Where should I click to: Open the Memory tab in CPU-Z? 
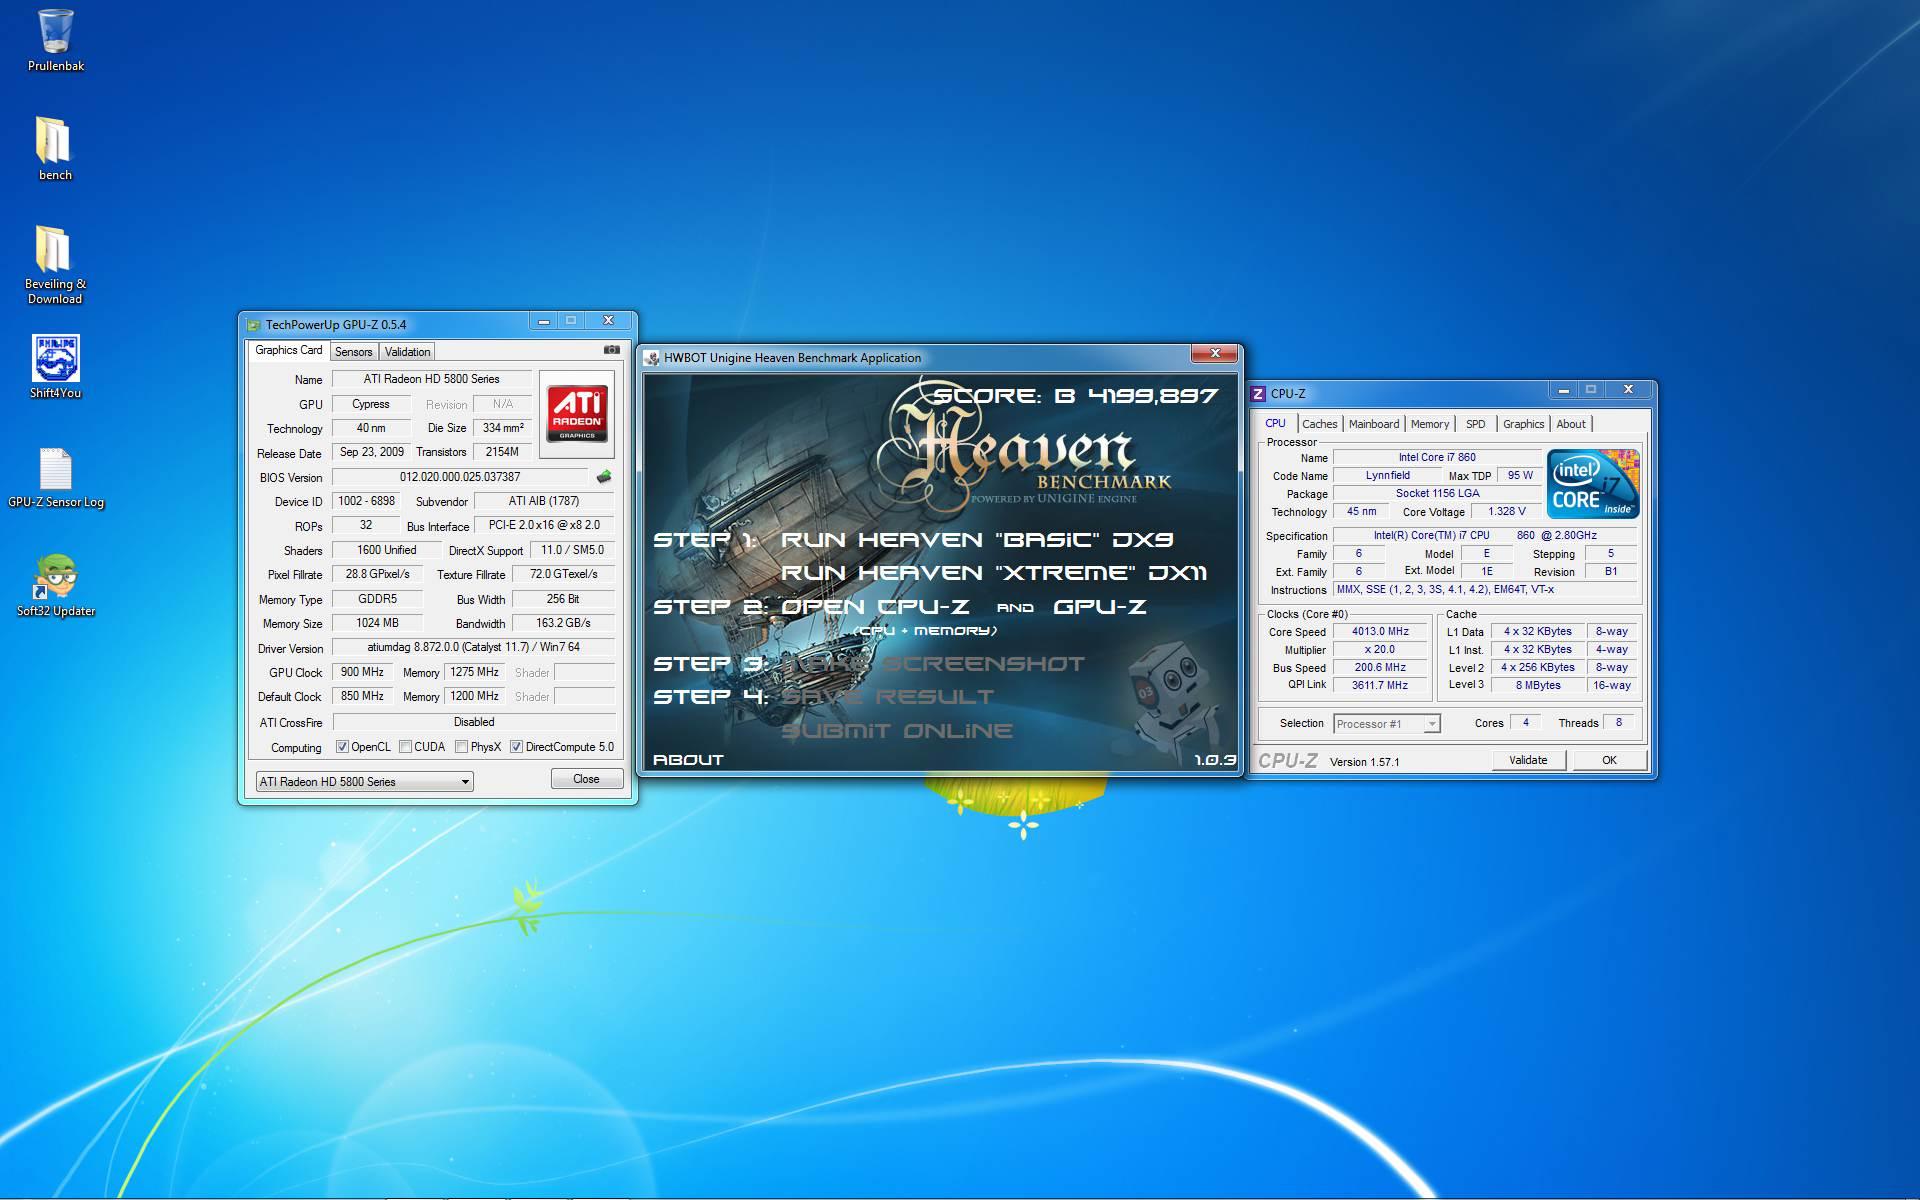[1429, 424]
